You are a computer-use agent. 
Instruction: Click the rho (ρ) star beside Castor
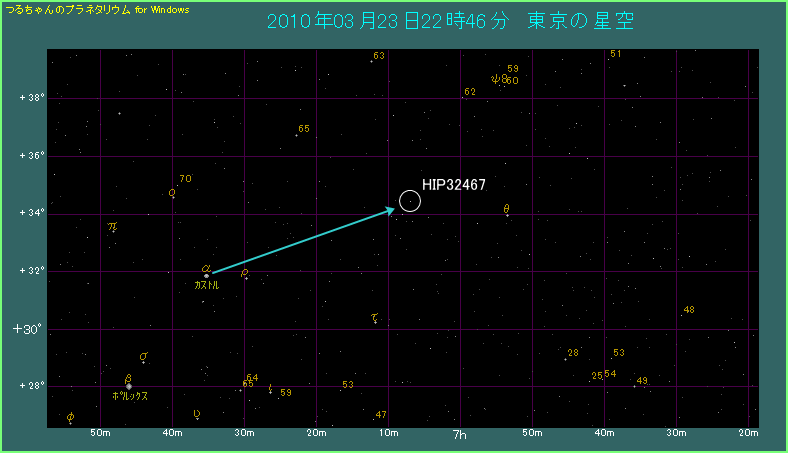click(x=245, y=273)
